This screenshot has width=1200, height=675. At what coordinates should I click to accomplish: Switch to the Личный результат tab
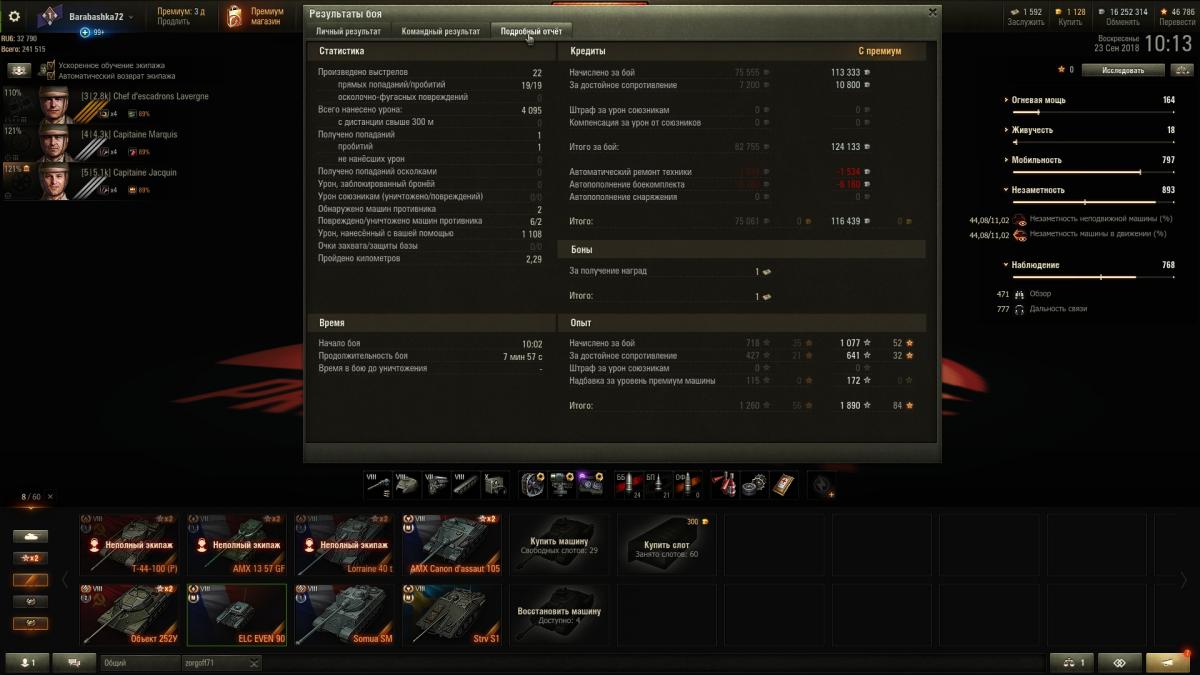point(348,31)
